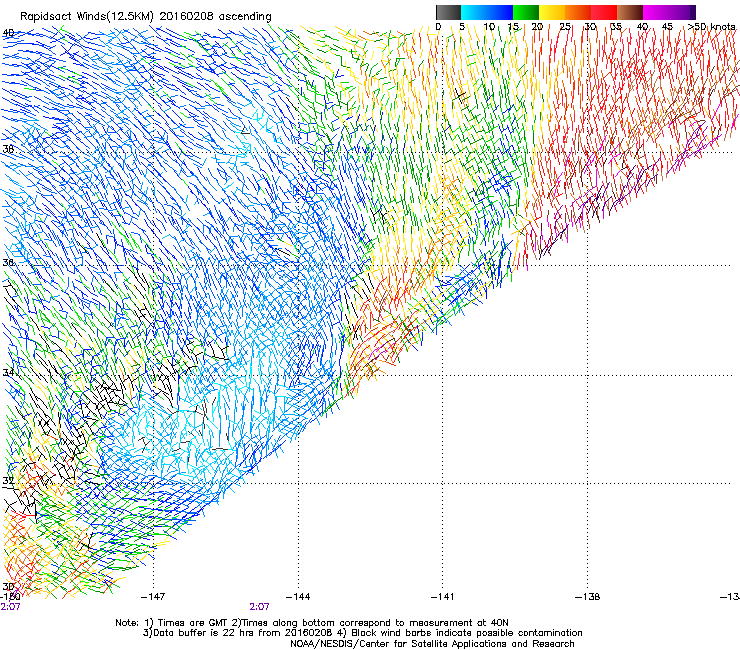Click the latitude label '36'
This screenshot has width=740, height=650.
8,262
